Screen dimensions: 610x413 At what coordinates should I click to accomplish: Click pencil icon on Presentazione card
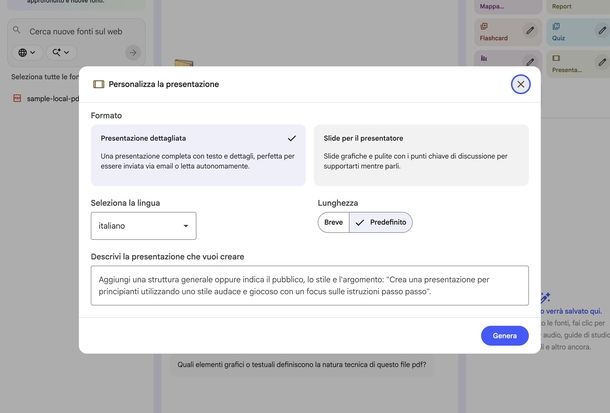click(602, 64)
